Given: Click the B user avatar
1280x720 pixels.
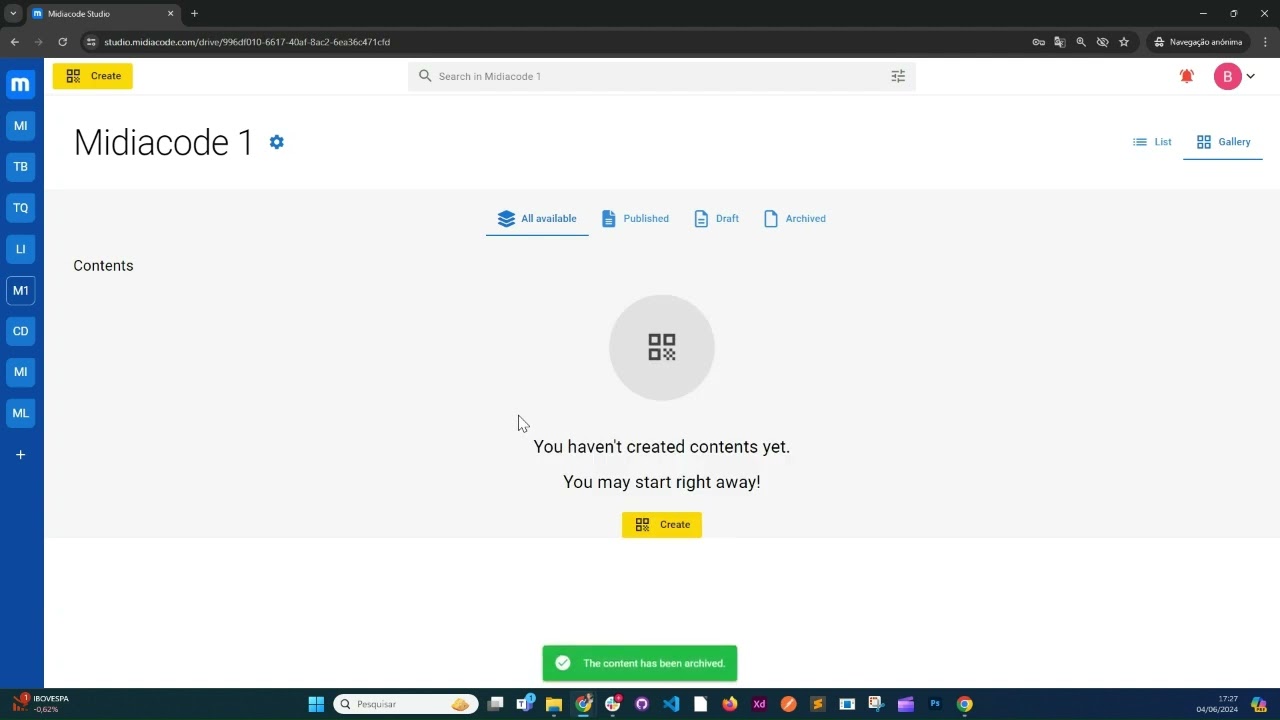Looking at the screenshot, I should [x=1227, y=76].
